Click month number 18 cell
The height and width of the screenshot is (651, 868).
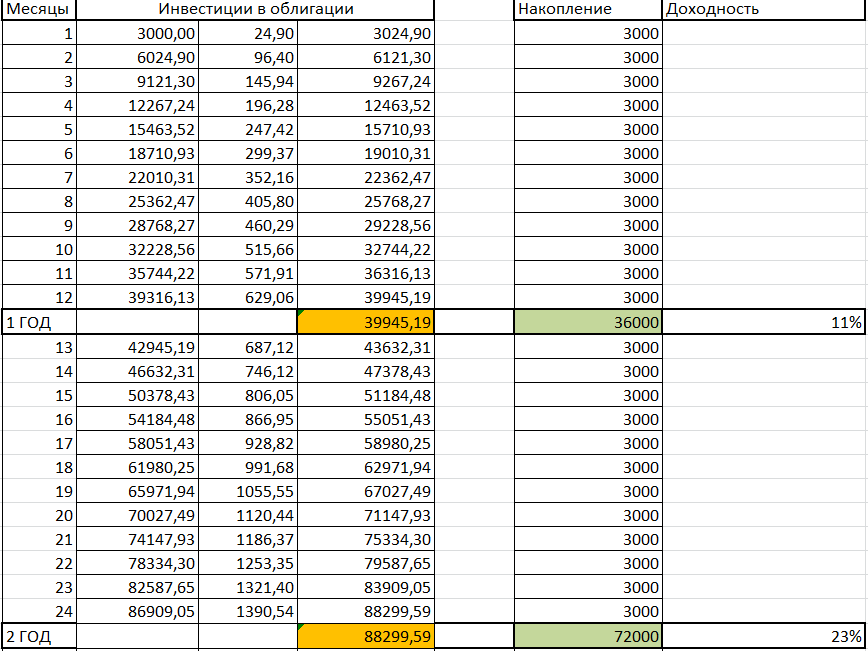[38, 467]
